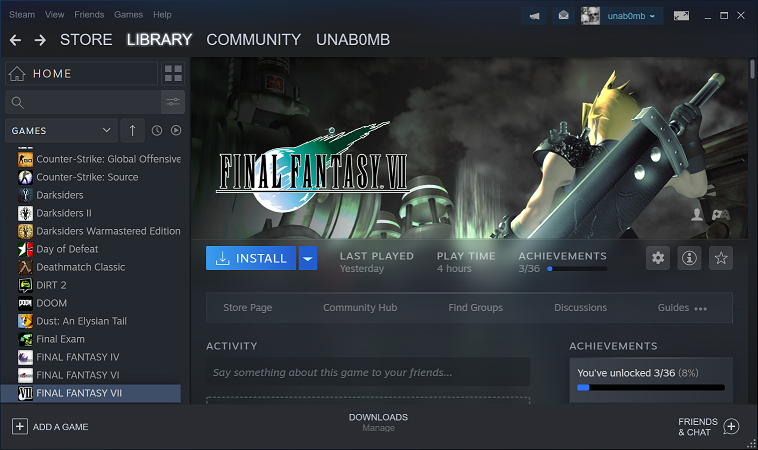
Task: Toggle ready-to-play games filter icon
Action: (x=176, y=131)
